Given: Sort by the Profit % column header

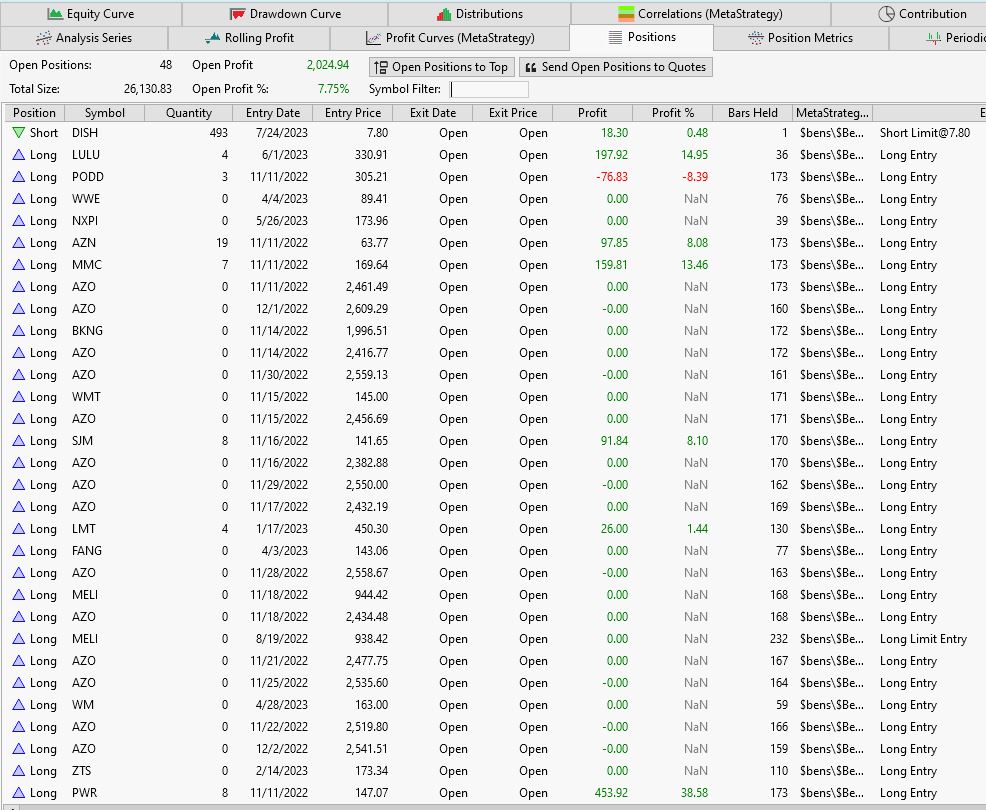Looking at the screenshot, I should [672, 113].
